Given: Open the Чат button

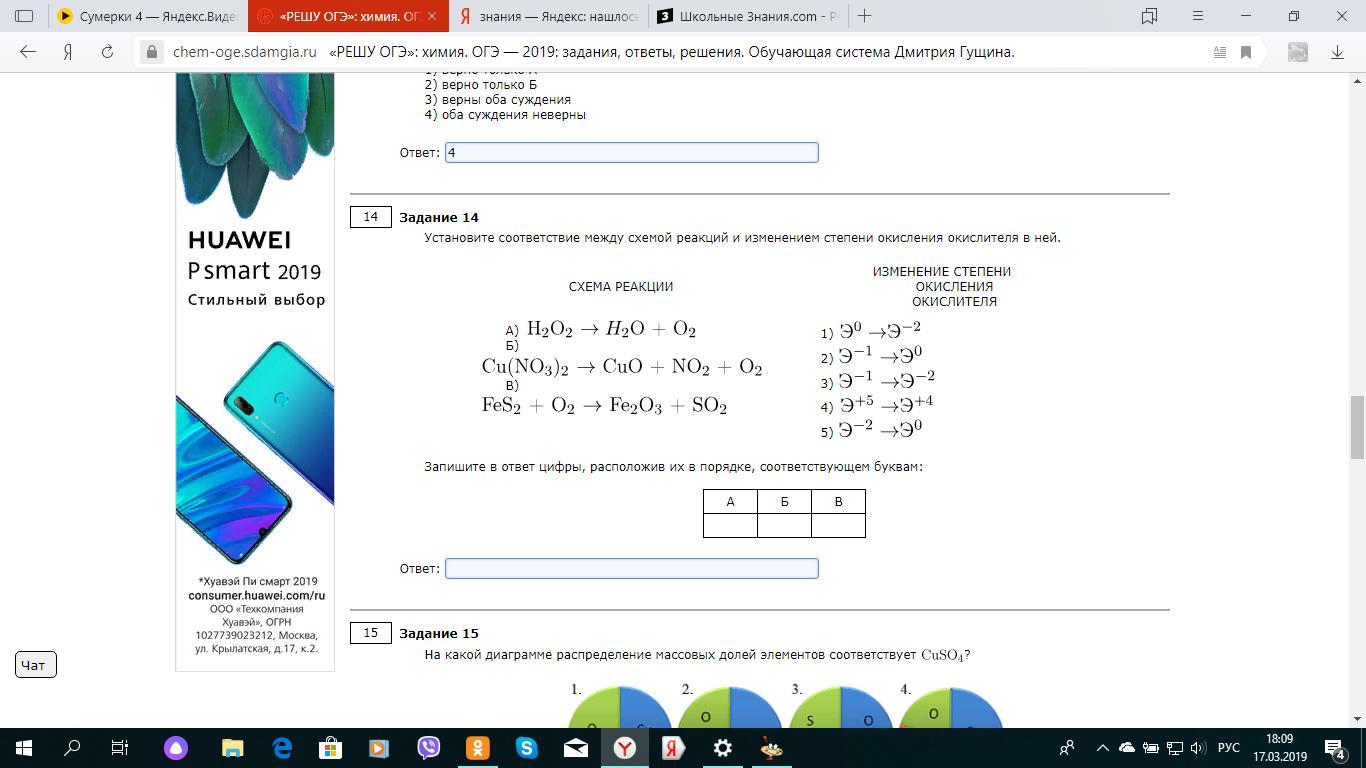Looking at the screenshot, I should tap(36, 665).
